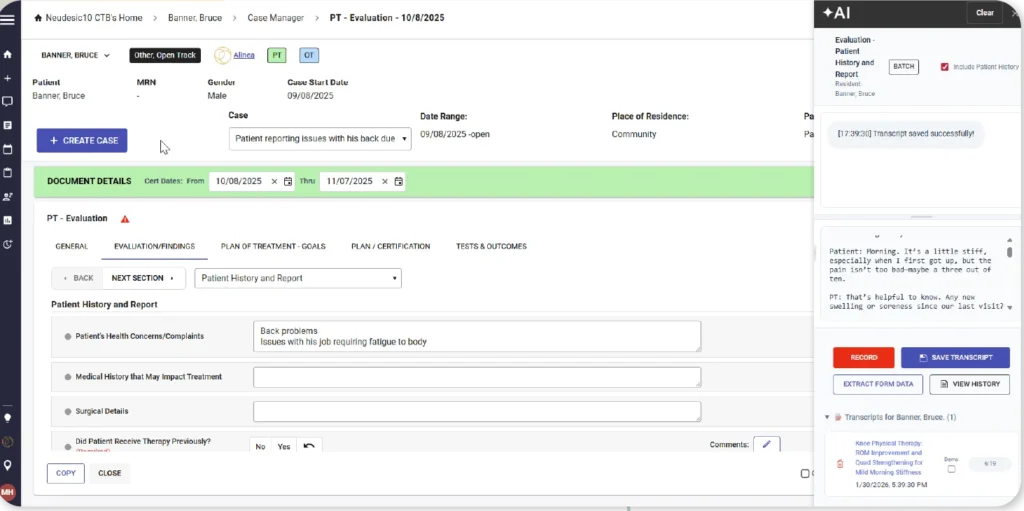This screenshot has width=1024, height=511.
Task: Click EXTRACT FORM DATA button
Action: [x=878, y=384]
